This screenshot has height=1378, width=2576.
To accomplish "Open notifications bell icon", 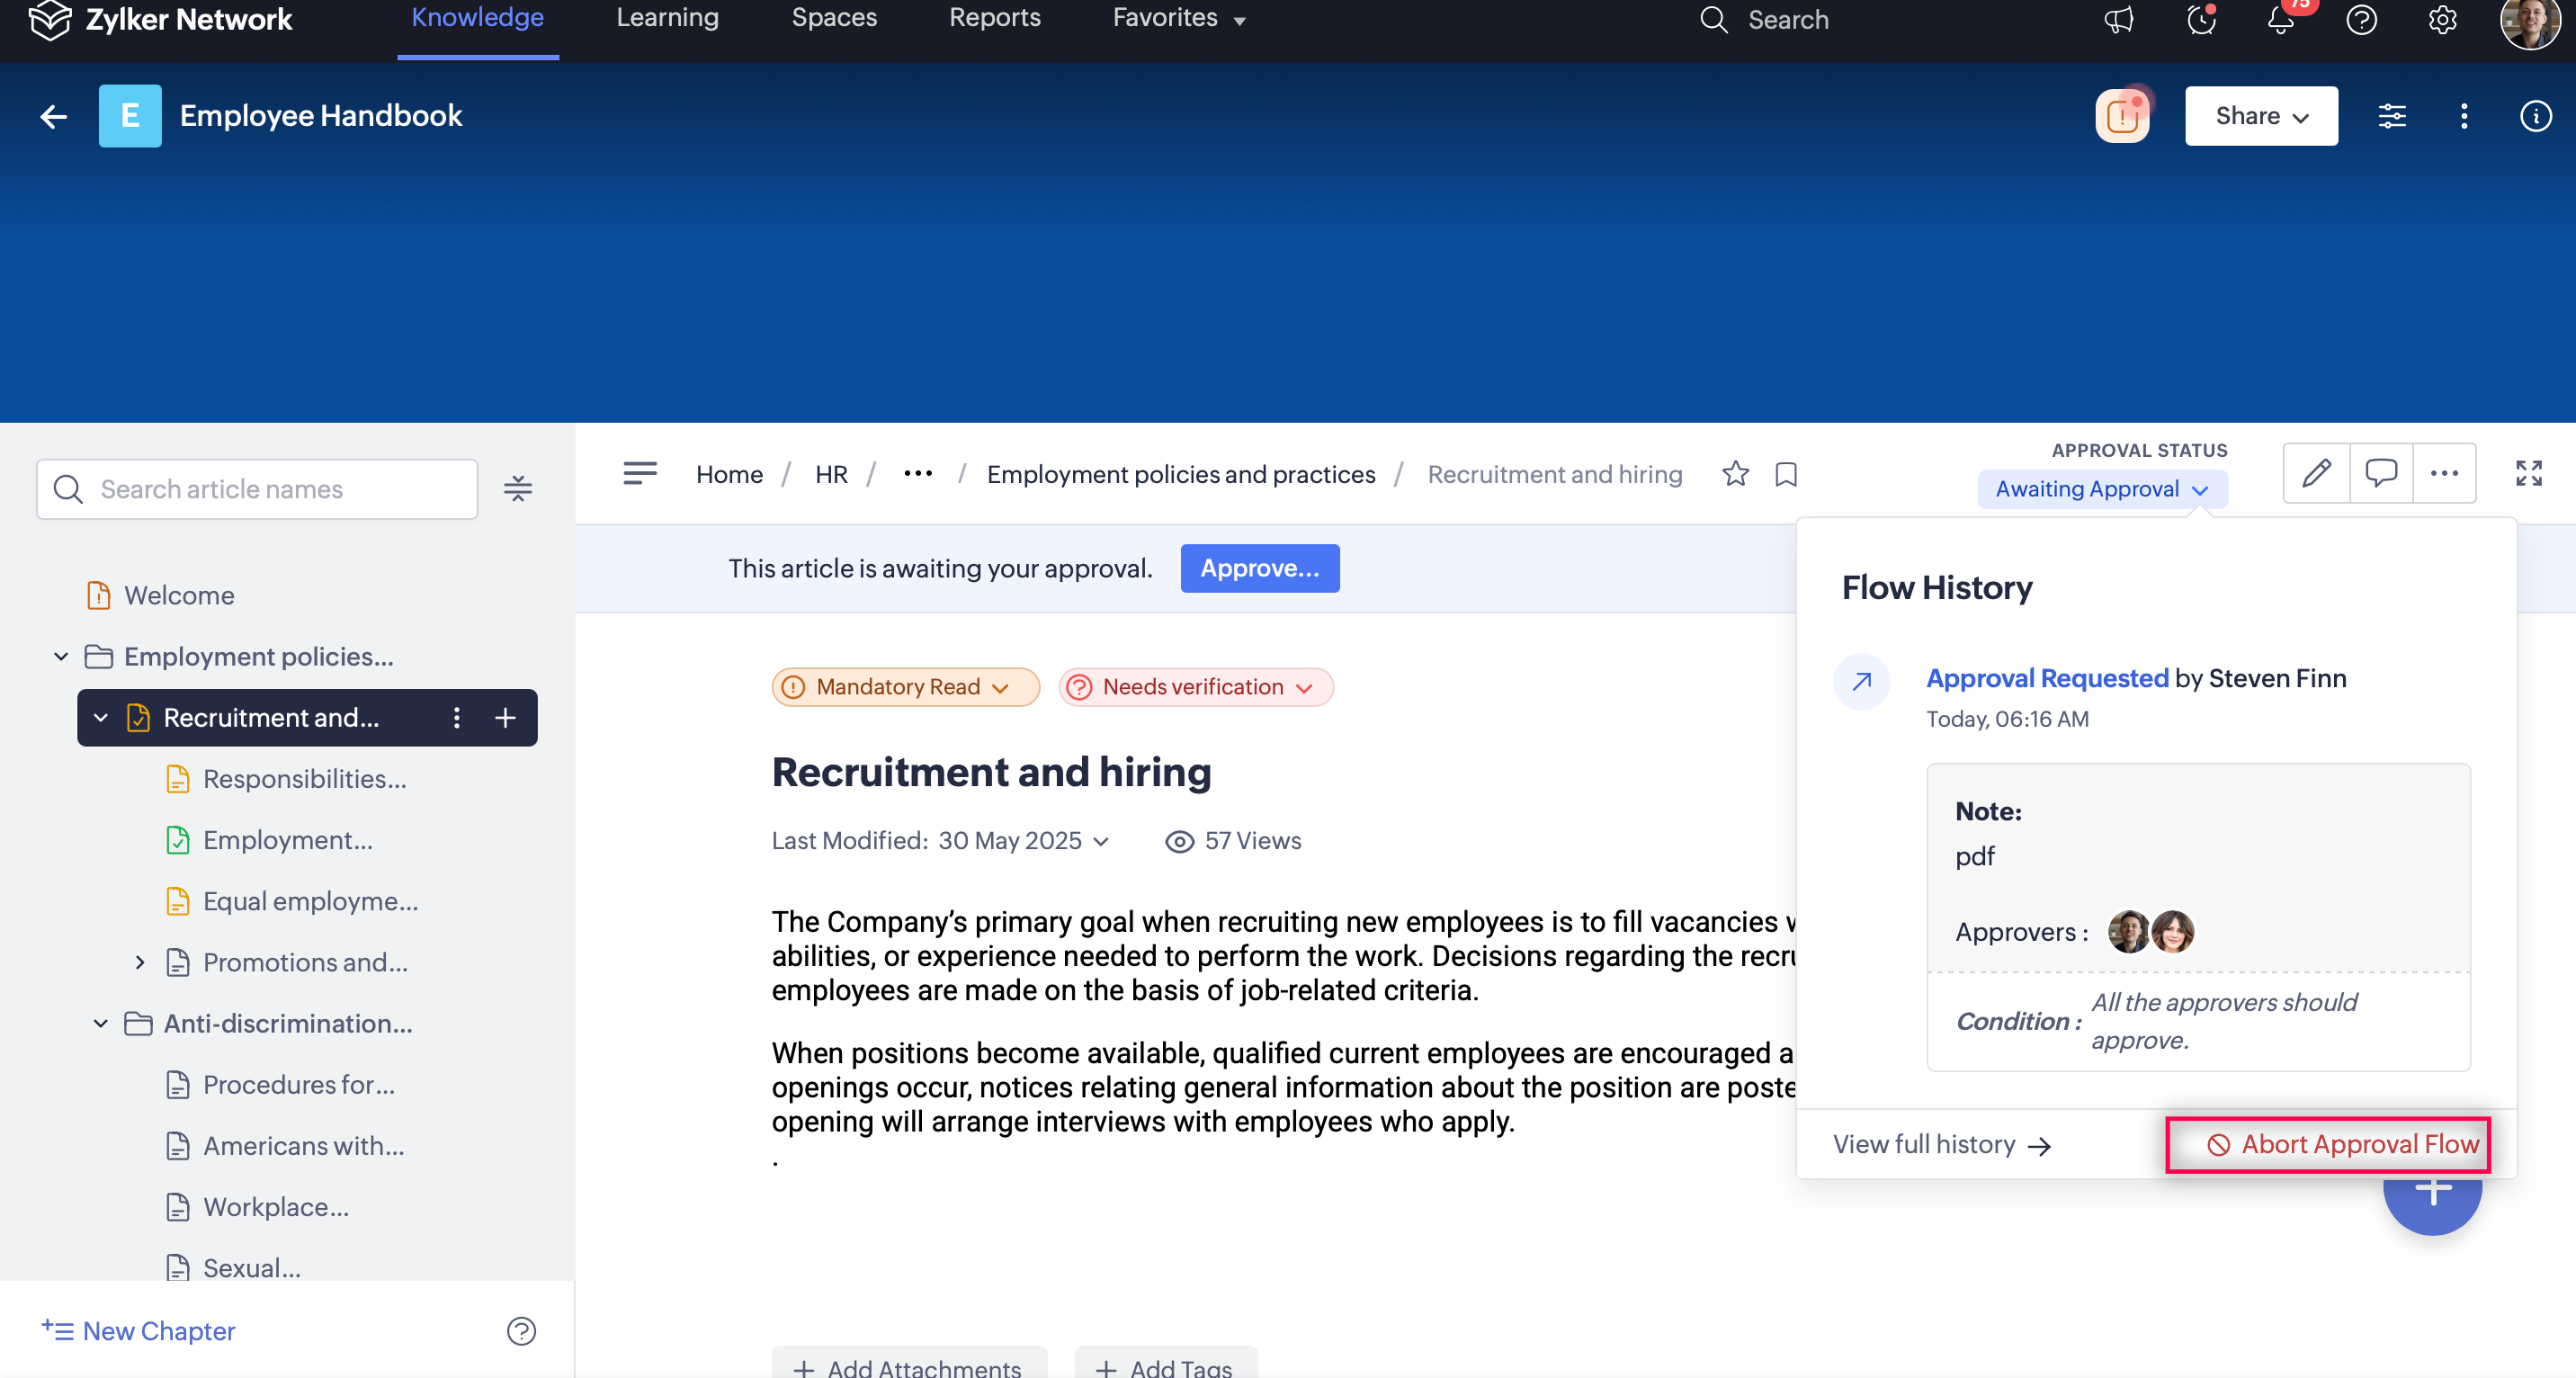I will pos(2280,20).
